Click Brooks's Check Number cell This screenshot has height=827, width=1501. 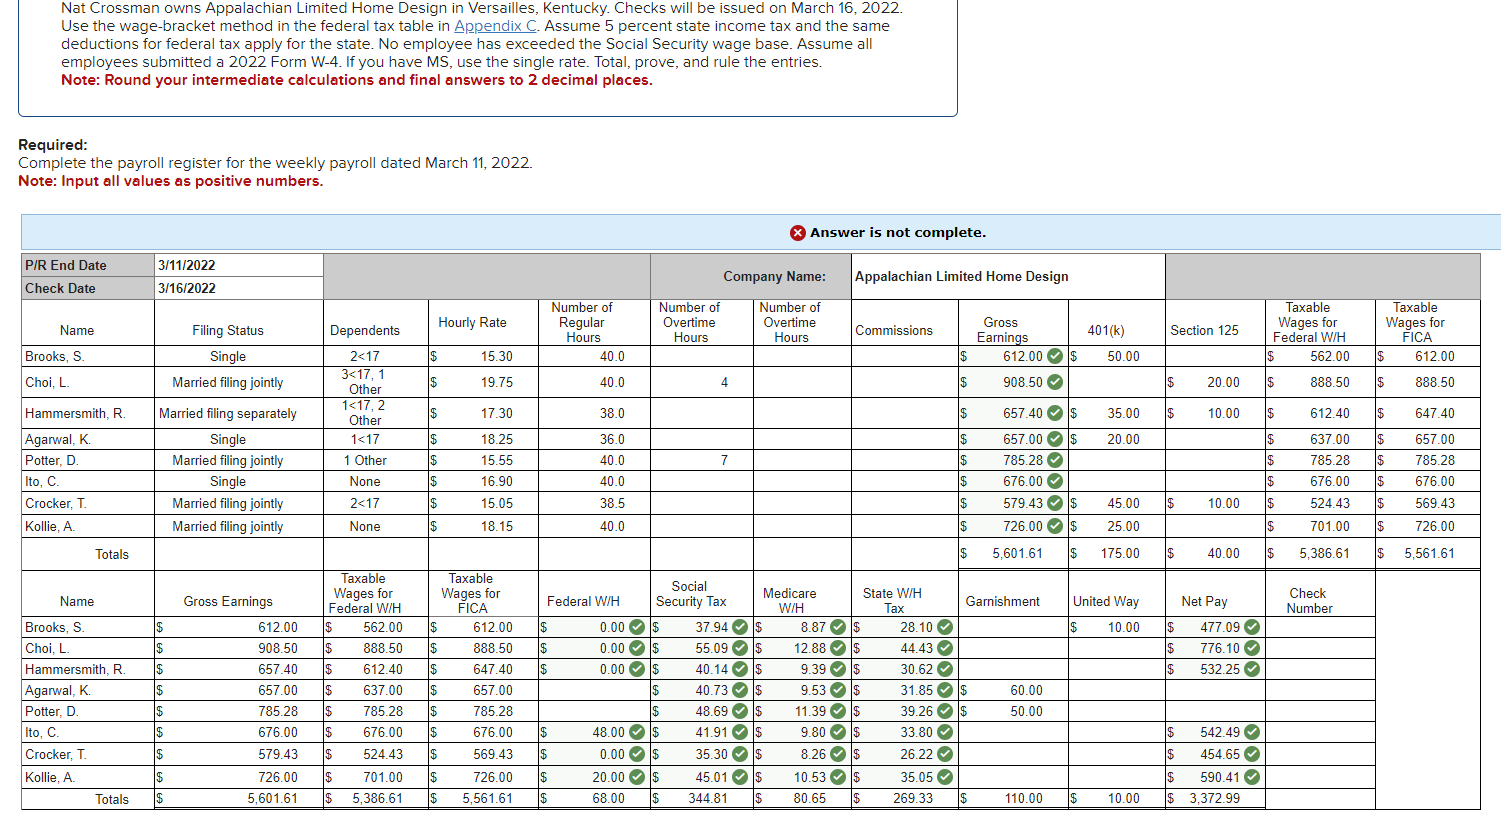click(x=1320, y=627)
